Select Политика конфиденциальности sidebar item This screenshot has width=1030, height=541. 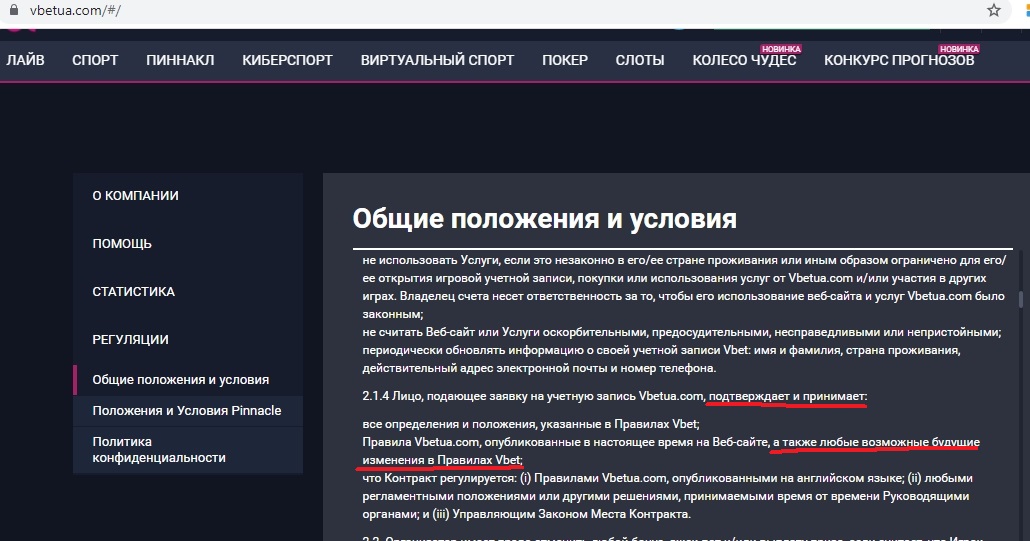tap(188, 450)
